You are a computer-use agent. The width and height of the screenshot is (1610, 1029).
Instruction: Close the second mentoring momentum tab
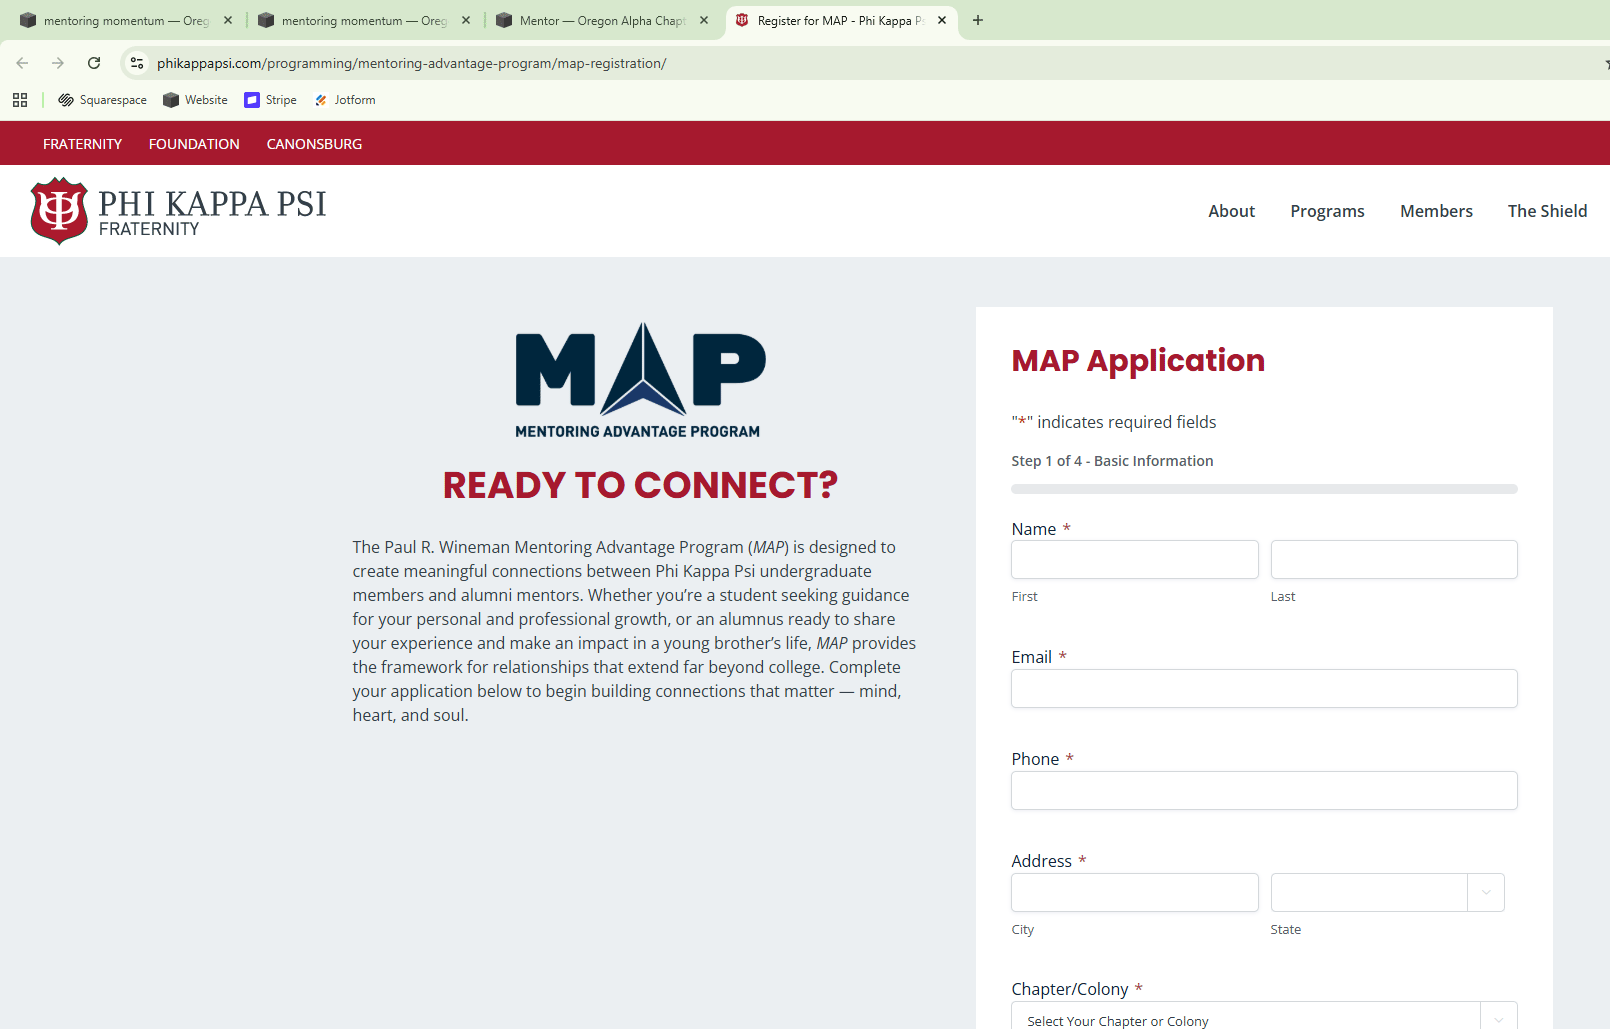466,20
